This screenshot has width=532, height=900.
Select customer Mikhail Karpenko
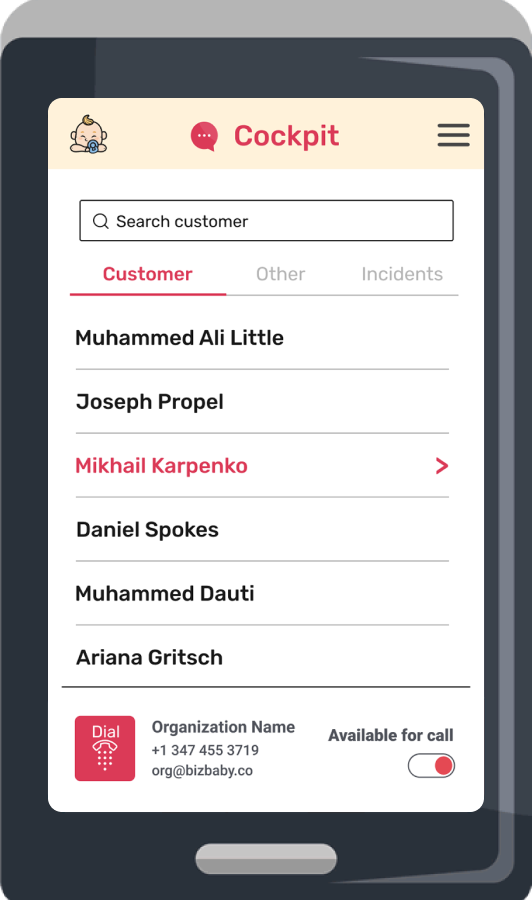(x=262, y=465)
